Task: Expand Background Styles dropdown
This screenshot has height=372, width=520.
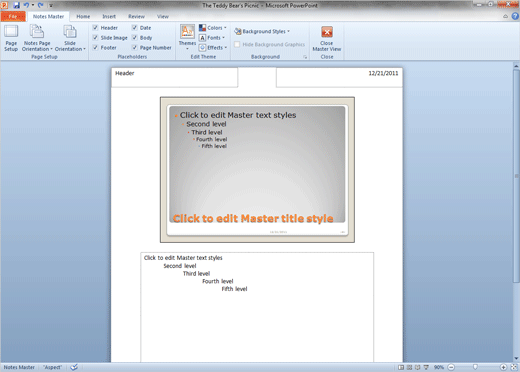Action: coord(262,31)
